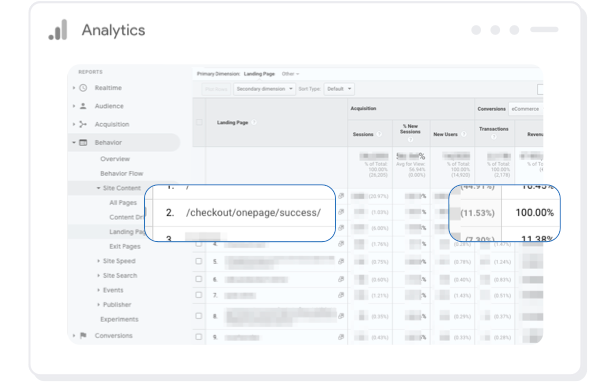Click help icon under % New Sessions header
The height and width of the screenshot is (382, 600).
click(x=410, y=140)
